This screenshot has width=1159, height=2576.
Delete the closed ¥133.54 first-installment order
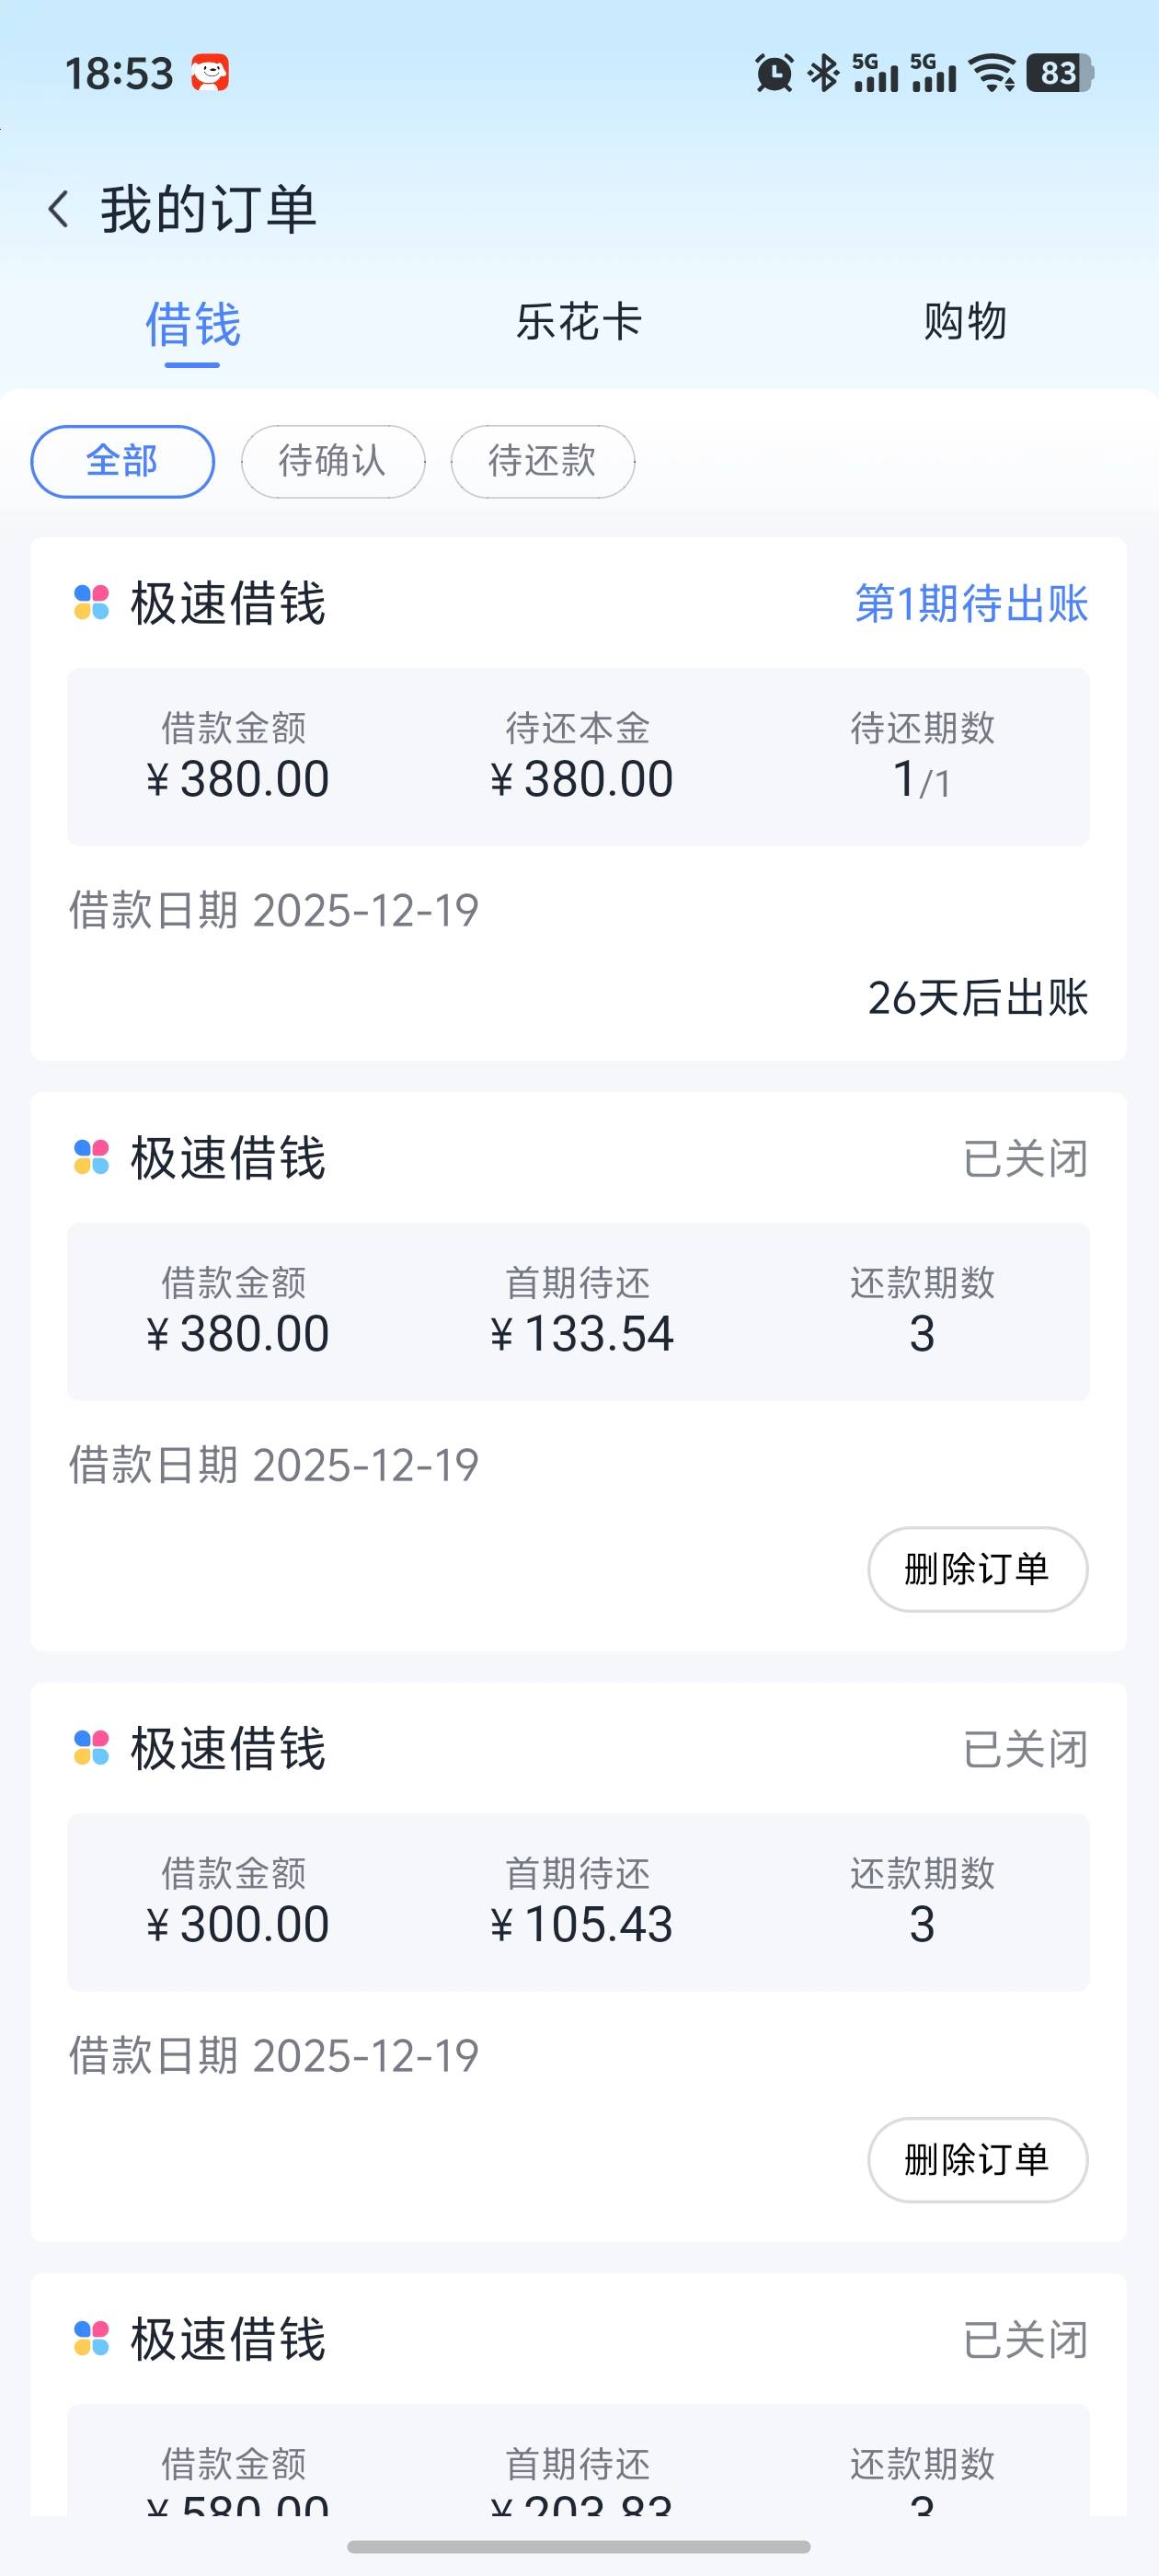click(977, 1569)
